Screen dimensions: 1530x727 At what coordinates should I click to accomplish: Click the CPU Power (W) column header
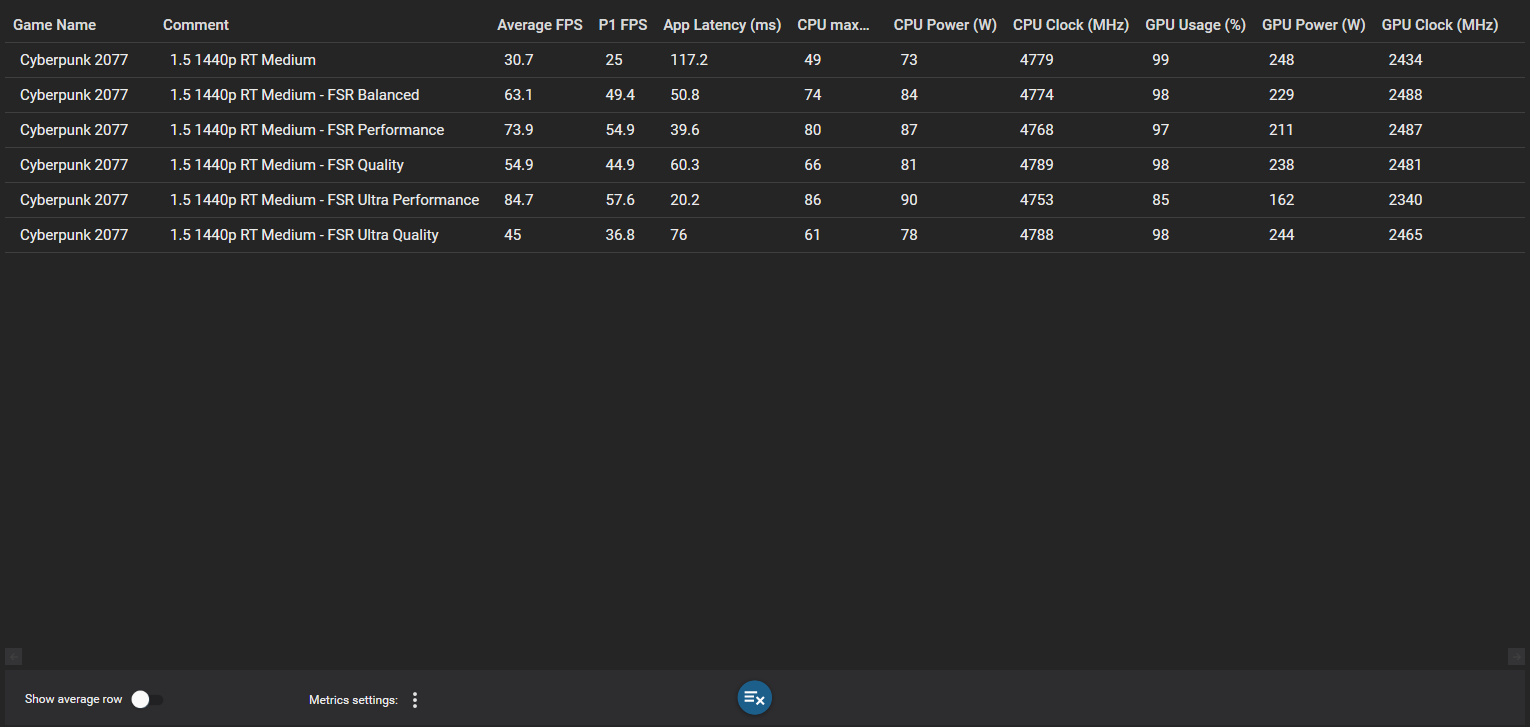click(x=945, y=25)
